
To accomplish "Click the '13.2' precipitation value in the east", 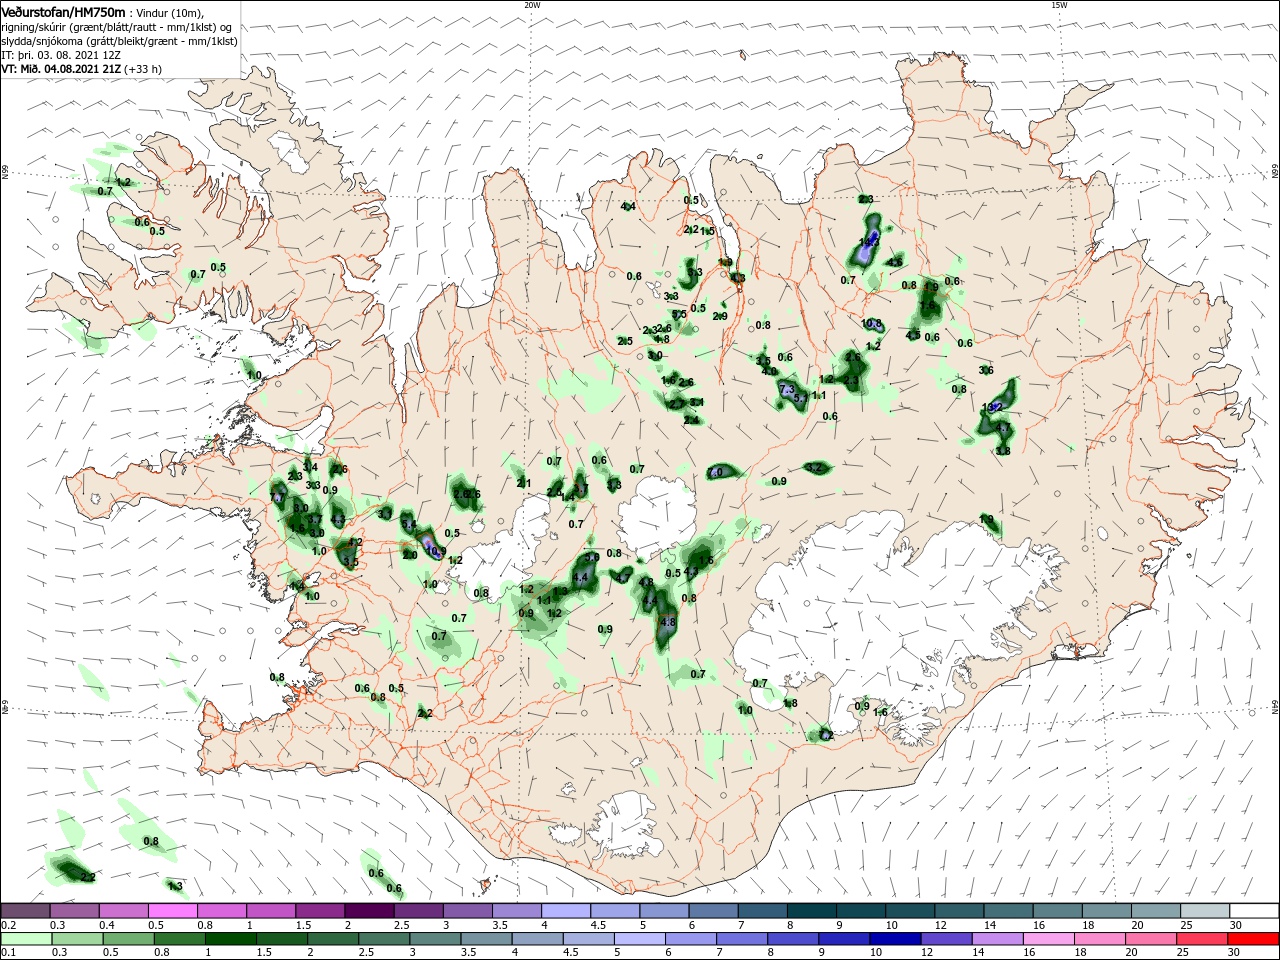I will pos(993,407).
